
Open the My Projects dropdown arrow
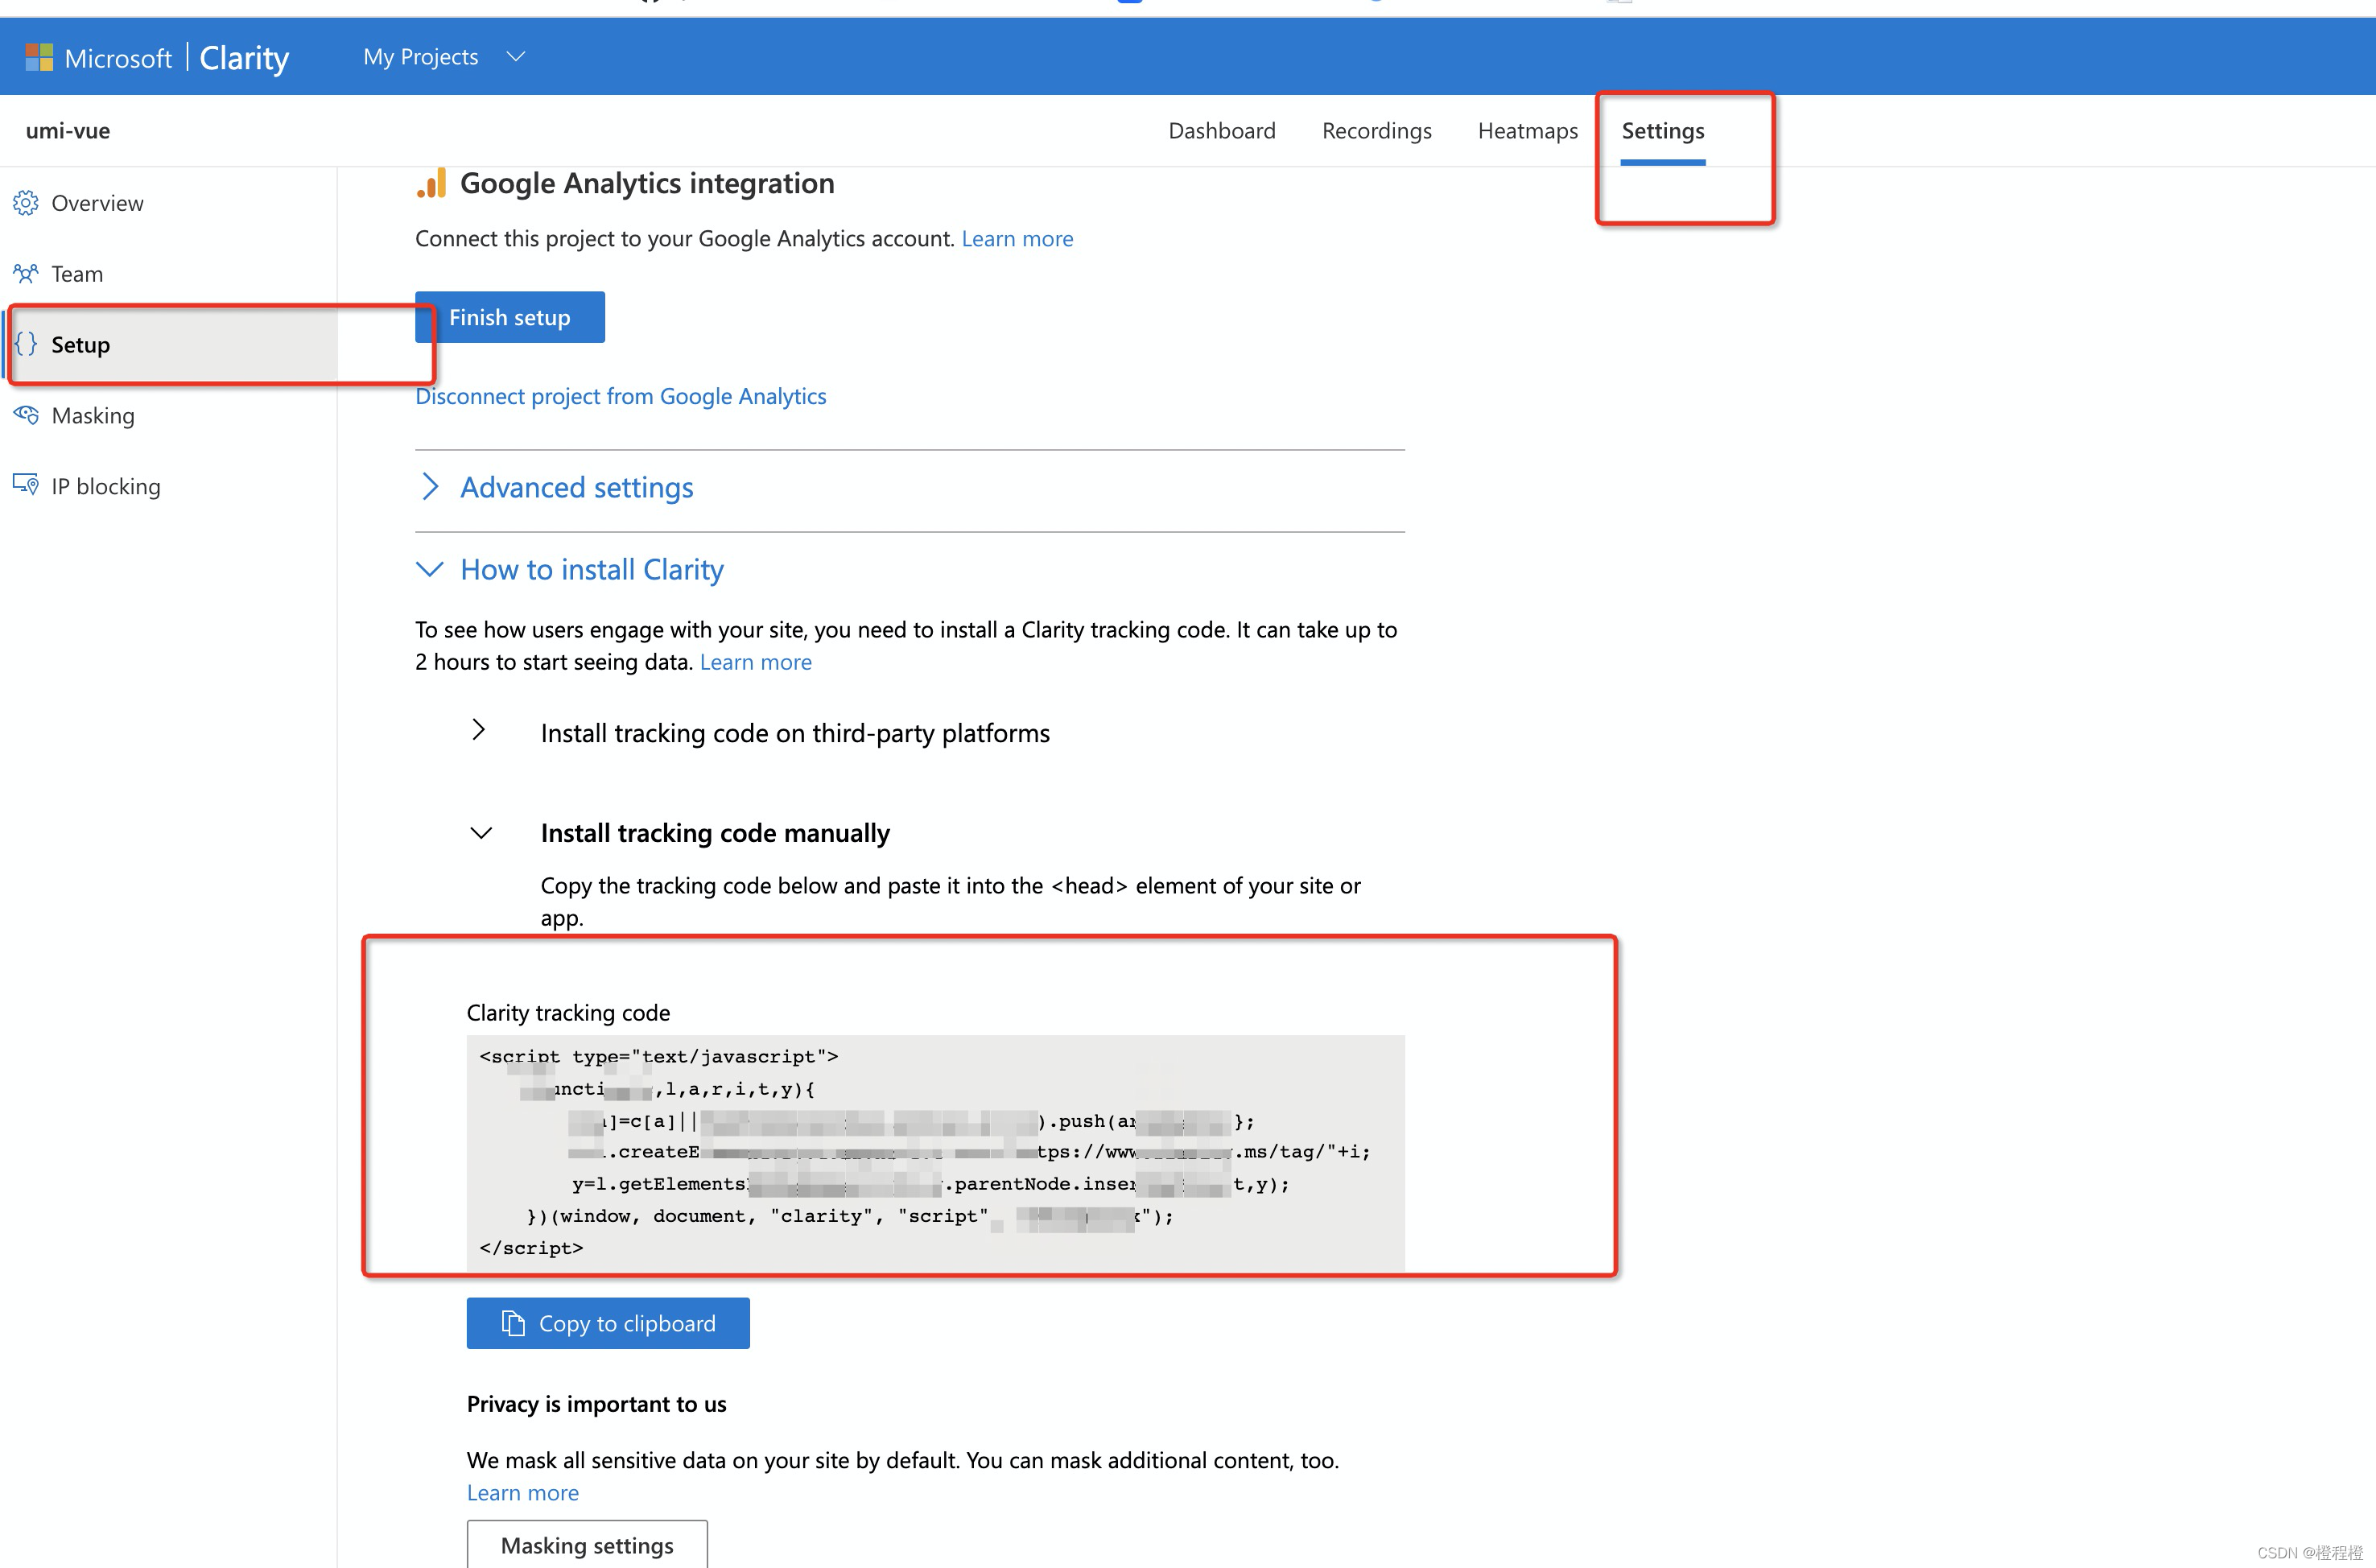coord(516,57)
